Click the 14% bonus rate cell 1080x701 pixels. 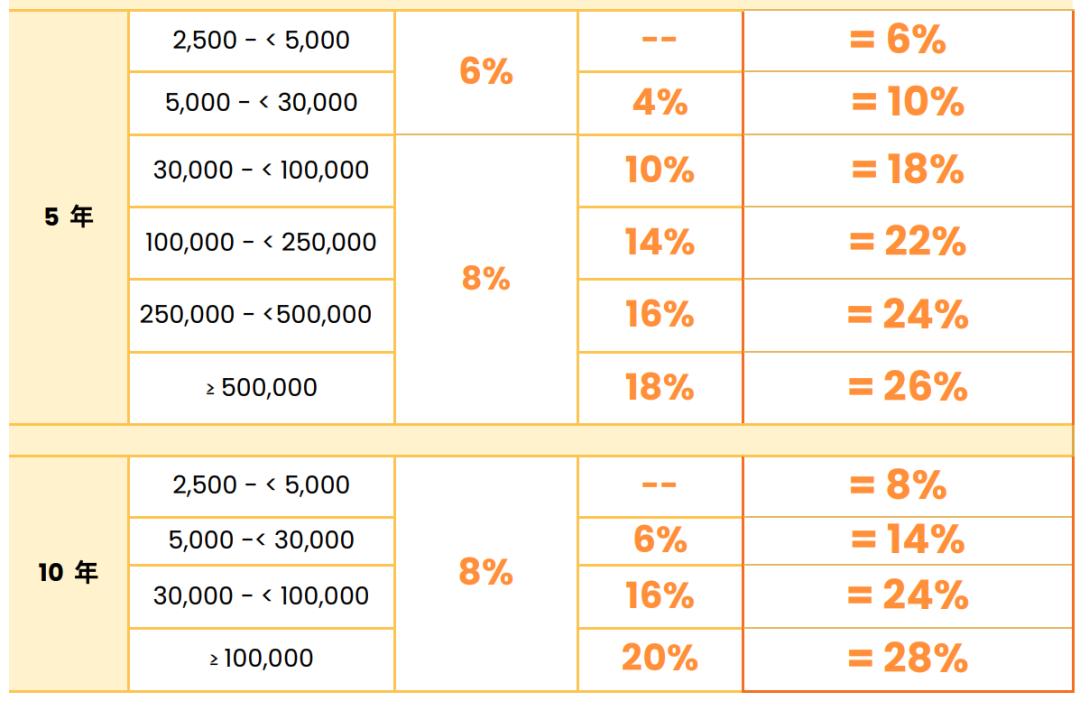(x=660, y=242)
